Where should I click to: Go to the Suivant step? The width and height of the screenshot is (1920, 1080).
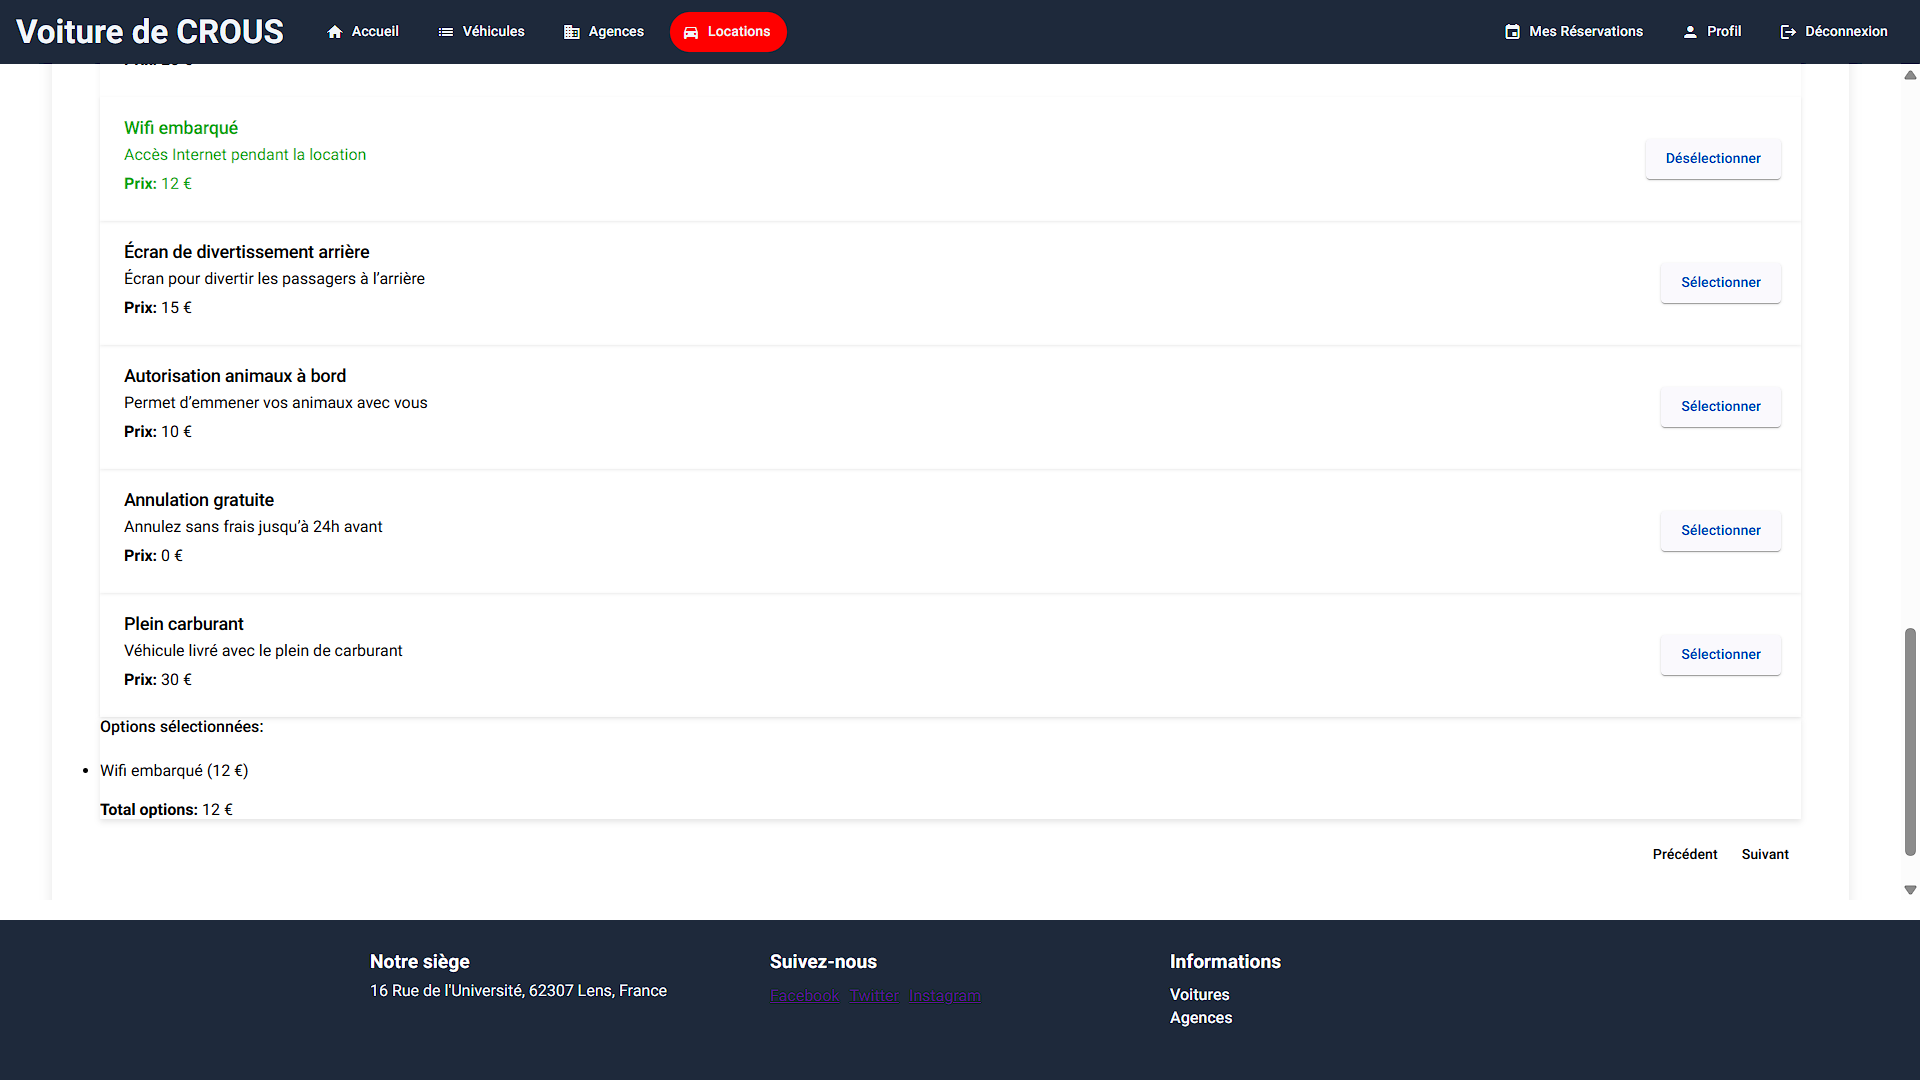tap(1764, 854)
